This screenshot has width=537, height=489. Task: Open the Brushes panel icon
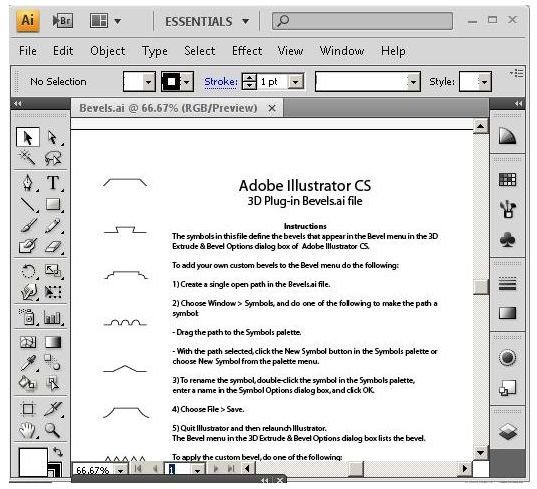(x=507, y=209)
